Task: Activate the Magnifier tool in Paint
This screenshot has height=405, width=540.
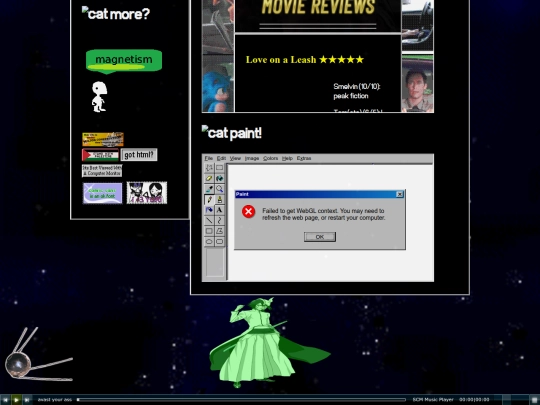Action: pos(219,189)
